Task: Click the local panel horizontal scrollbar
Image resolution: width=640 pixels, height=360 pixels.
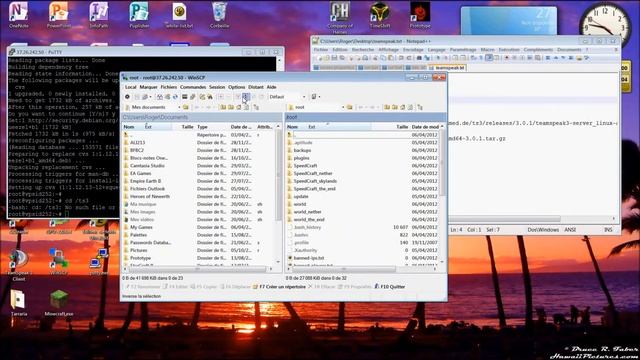Action: (x=198, y=269)
